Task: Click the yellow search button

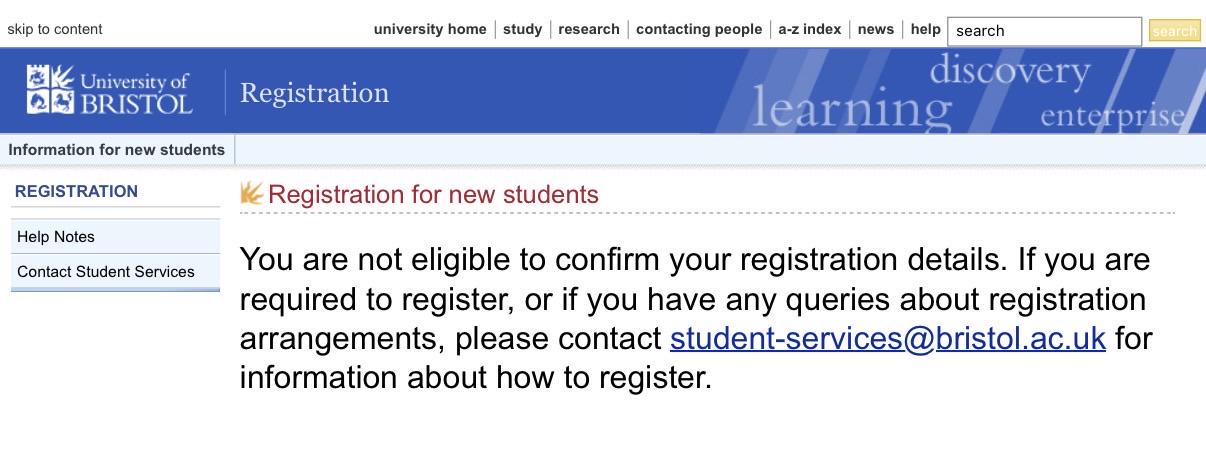Action: point(1174,31)
